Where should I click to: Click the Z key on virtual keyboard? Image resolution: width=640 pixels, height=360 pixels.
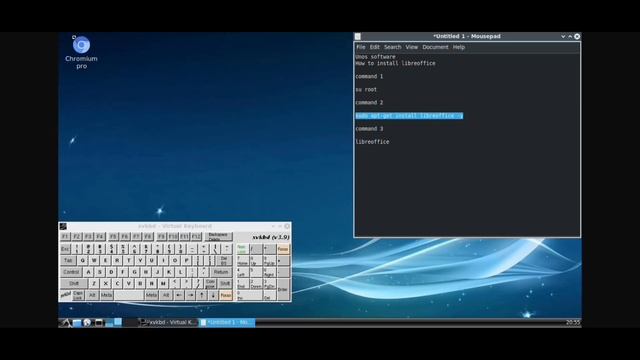pyautogui.click(x=94, y=283)
